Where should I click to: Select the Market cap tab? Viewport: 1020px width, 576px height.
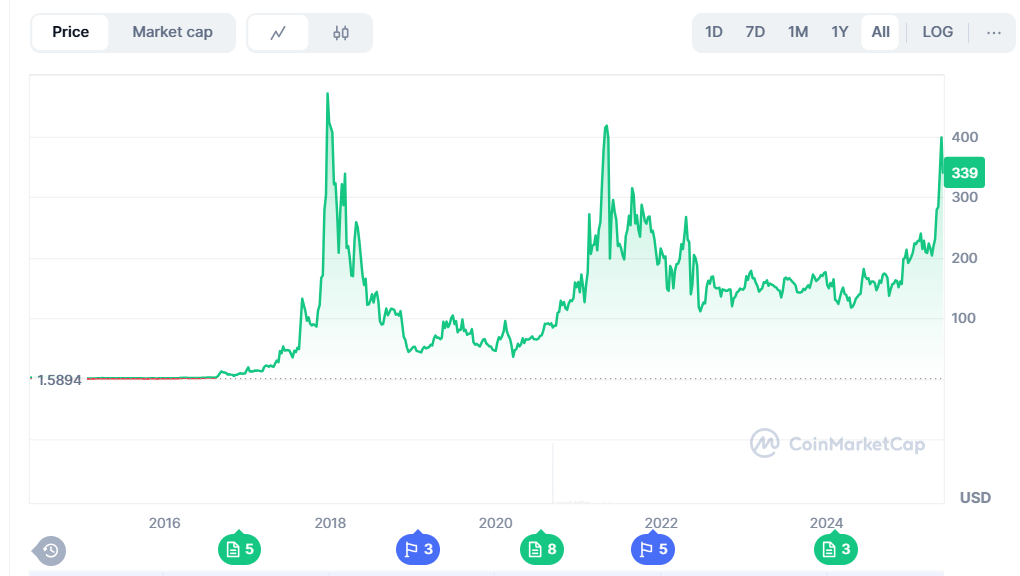coord(172,32)
